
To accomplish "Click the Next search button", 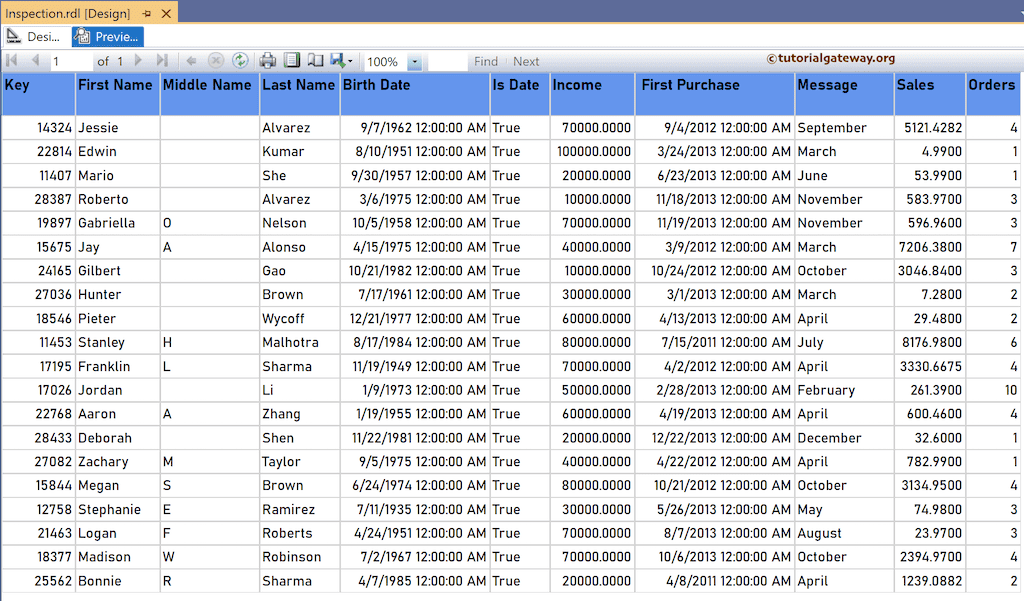I will [527, 61].
